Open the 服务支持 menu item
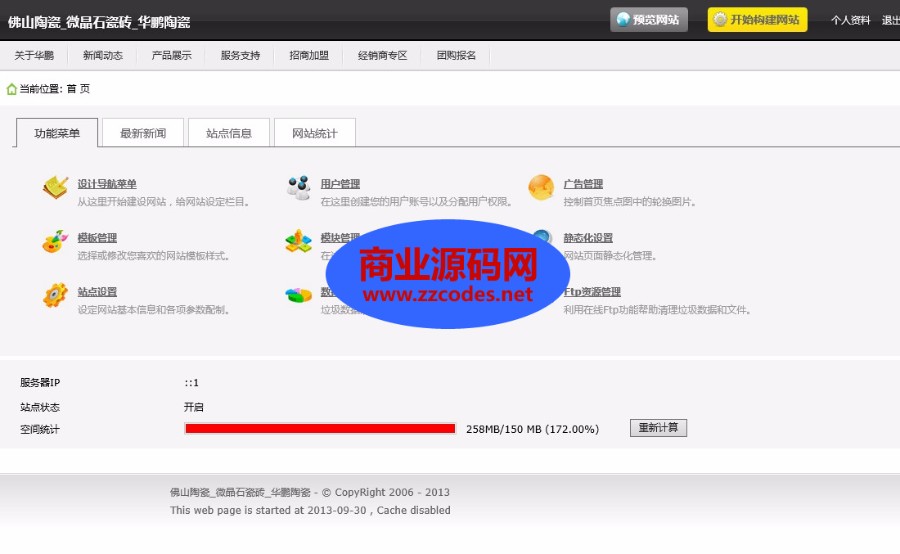Viewport: 900px width, 554px height. (240, 56)
